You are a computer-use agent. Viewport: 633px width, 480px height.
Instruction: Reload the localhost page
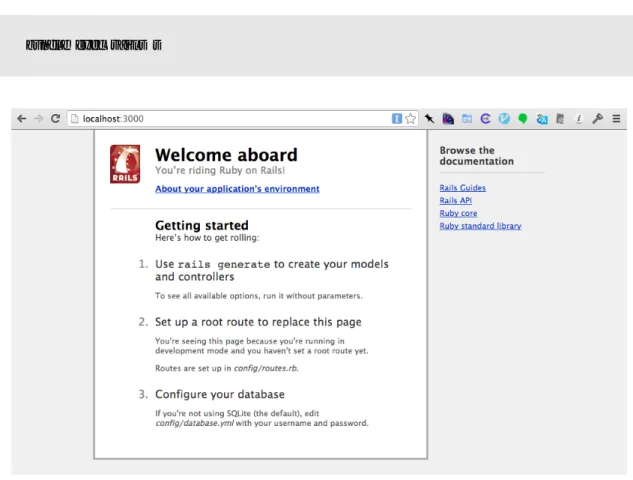(55, 119)
